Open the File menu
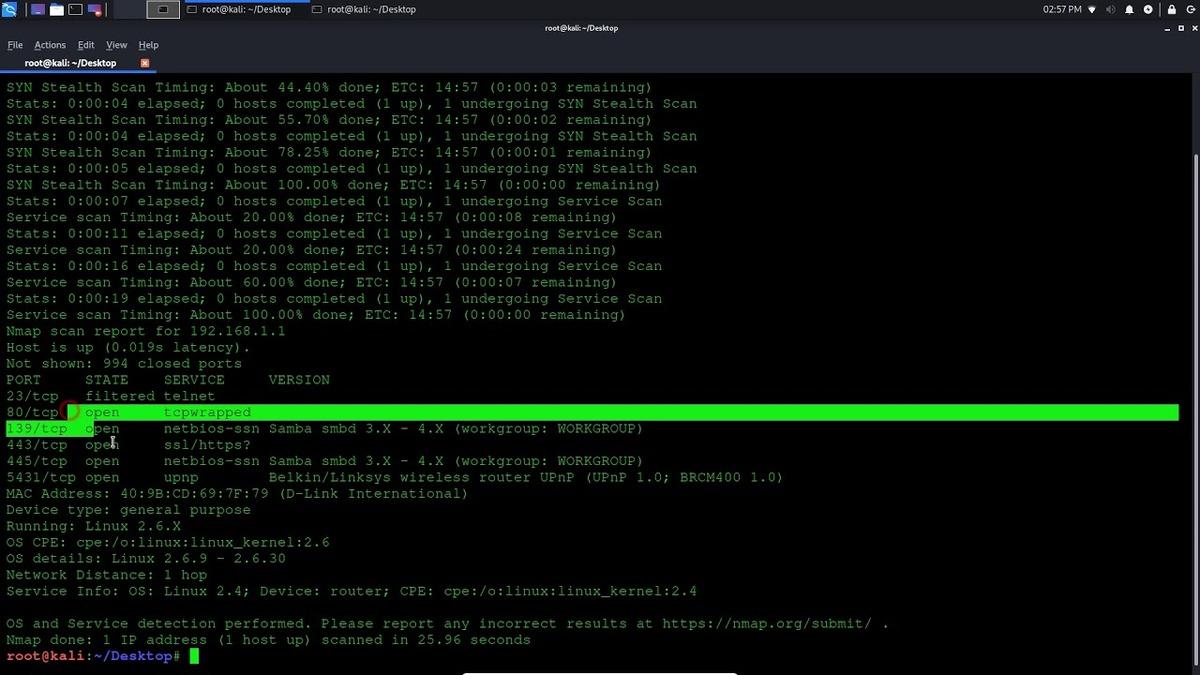1200x675 pixels. pyautogui.click(x=15, y=44)
